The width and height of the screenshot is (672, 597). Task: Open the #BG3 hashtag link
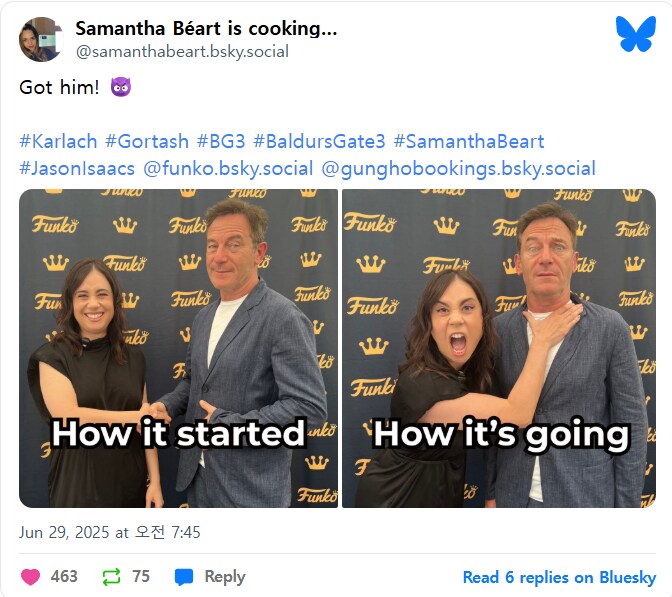point(221,141)
